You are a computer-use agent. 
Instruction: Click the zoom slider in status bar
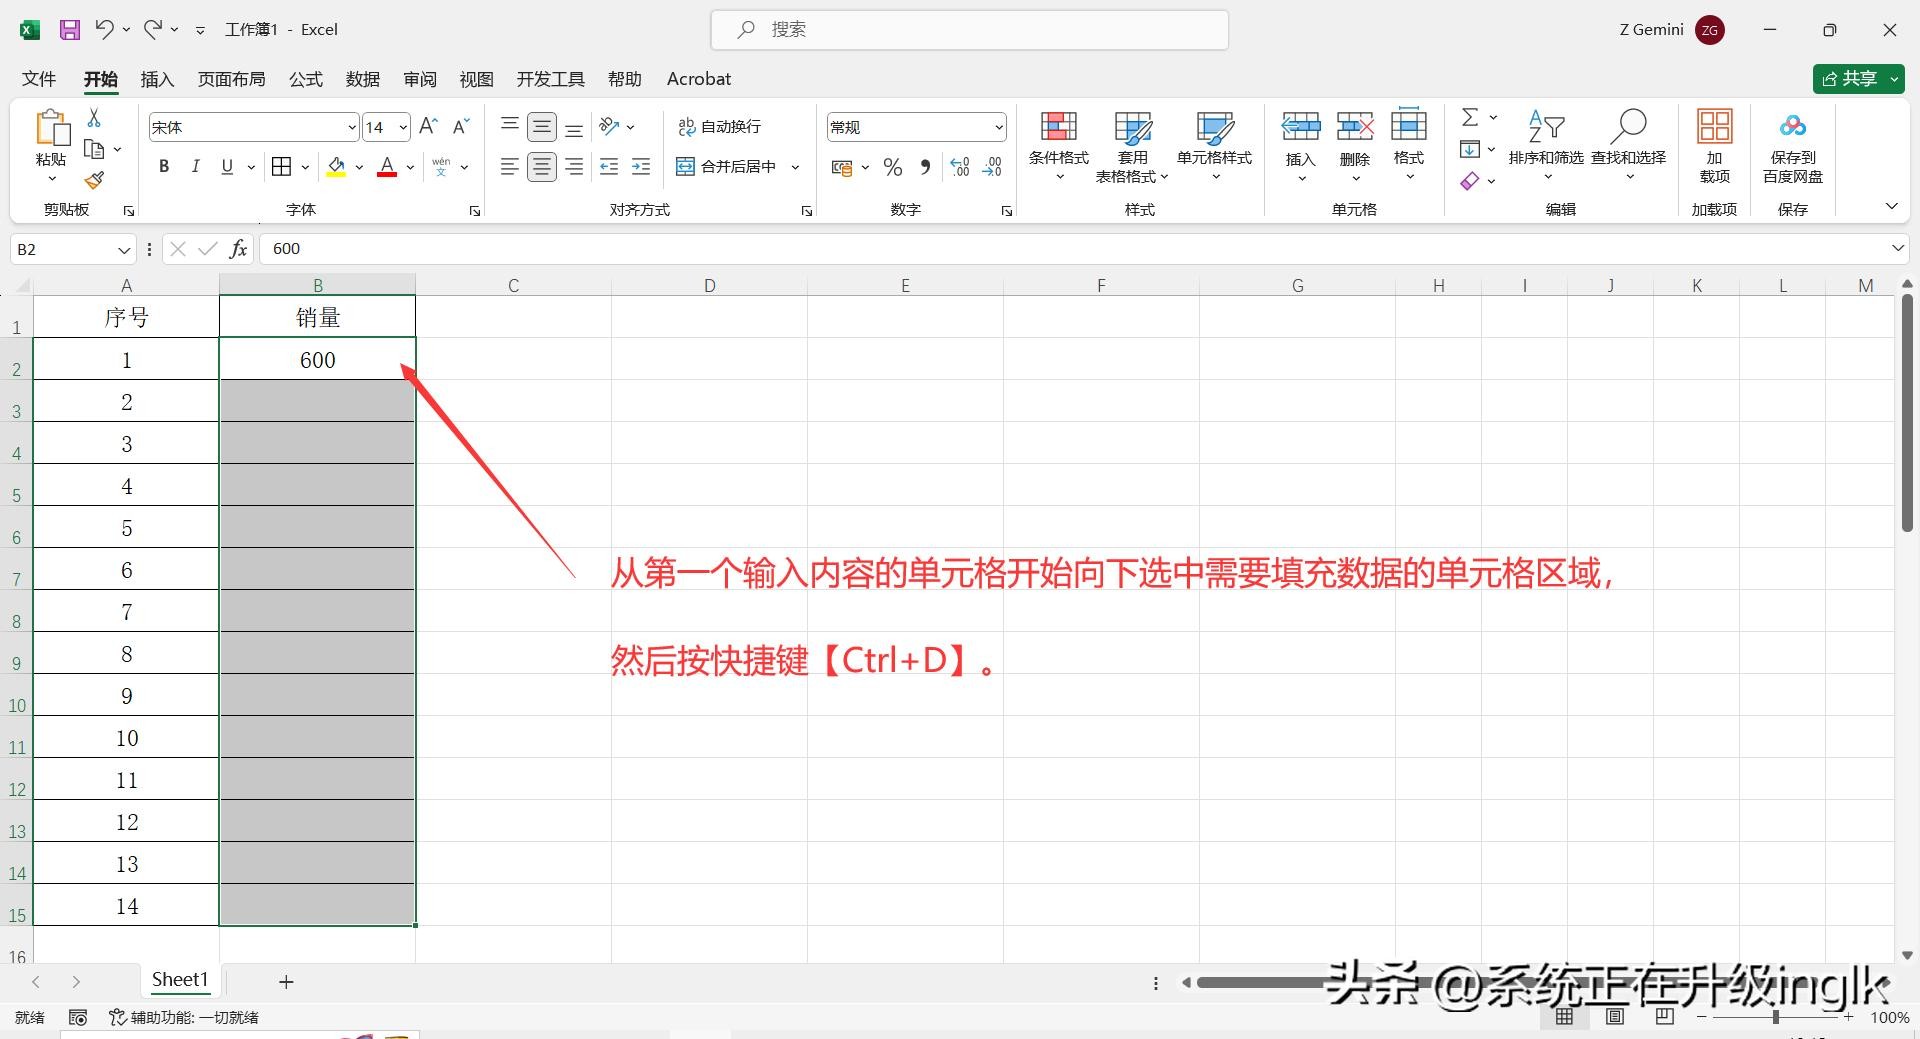pyautogui.click(x=1775, y=1017)
